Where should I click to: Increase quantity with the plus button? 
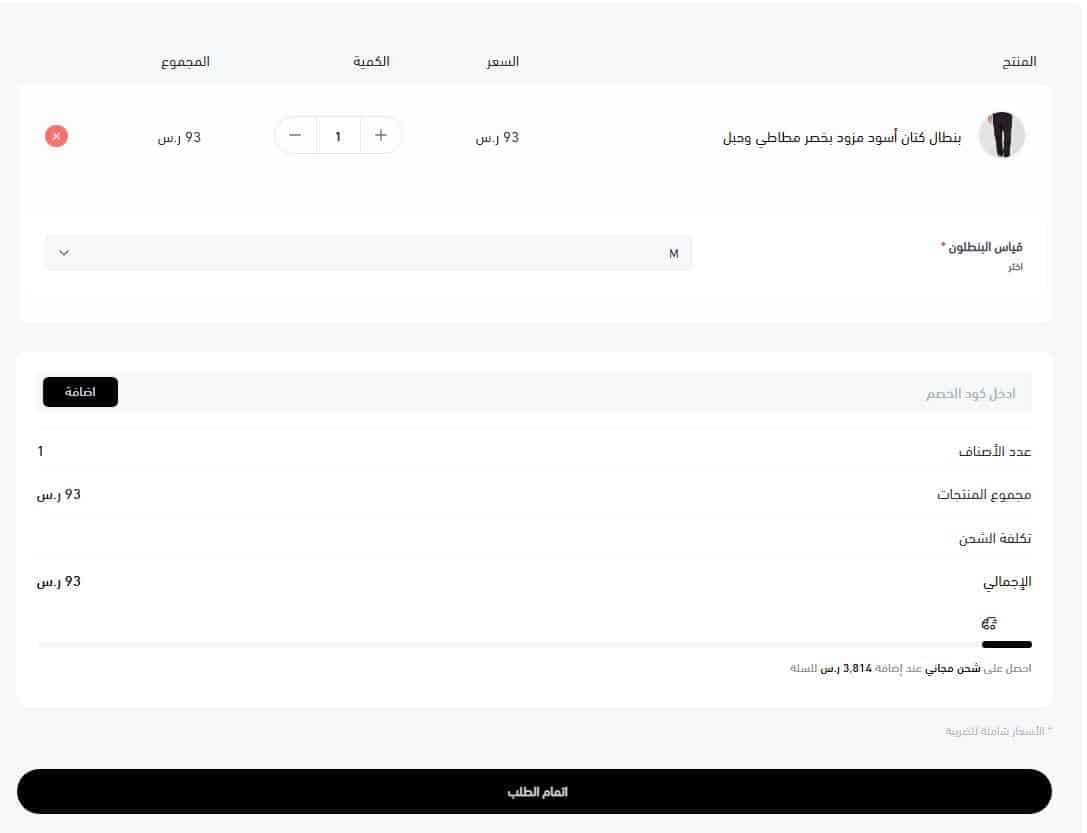pos(381,135)
